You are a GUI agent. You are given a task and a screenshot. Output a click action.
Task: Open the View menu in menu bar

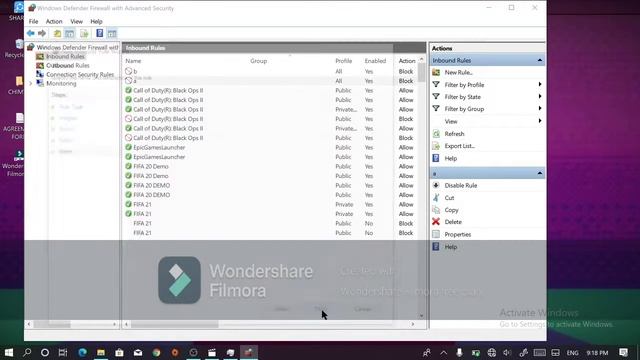coord(76,21)
